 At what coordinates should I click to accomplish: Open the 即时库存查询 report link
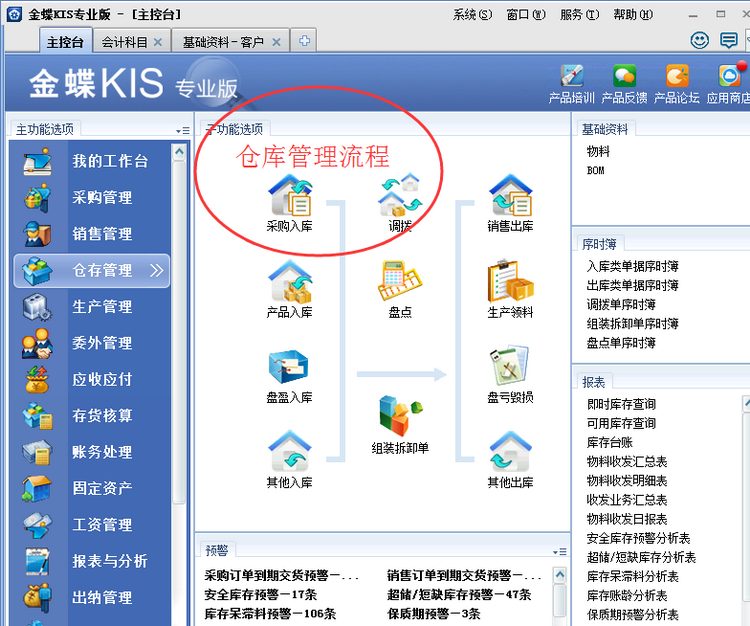click(621, 405)
